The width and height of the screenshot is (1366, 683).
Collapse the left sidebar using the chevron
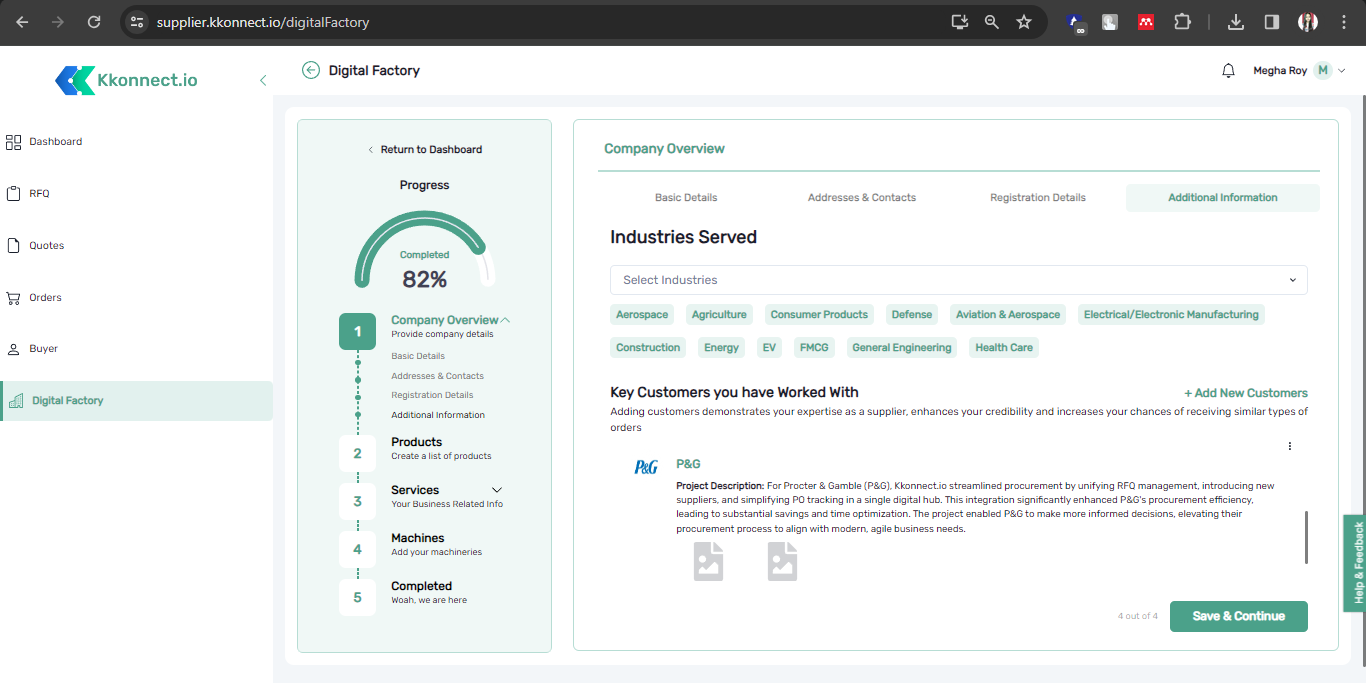263,80
